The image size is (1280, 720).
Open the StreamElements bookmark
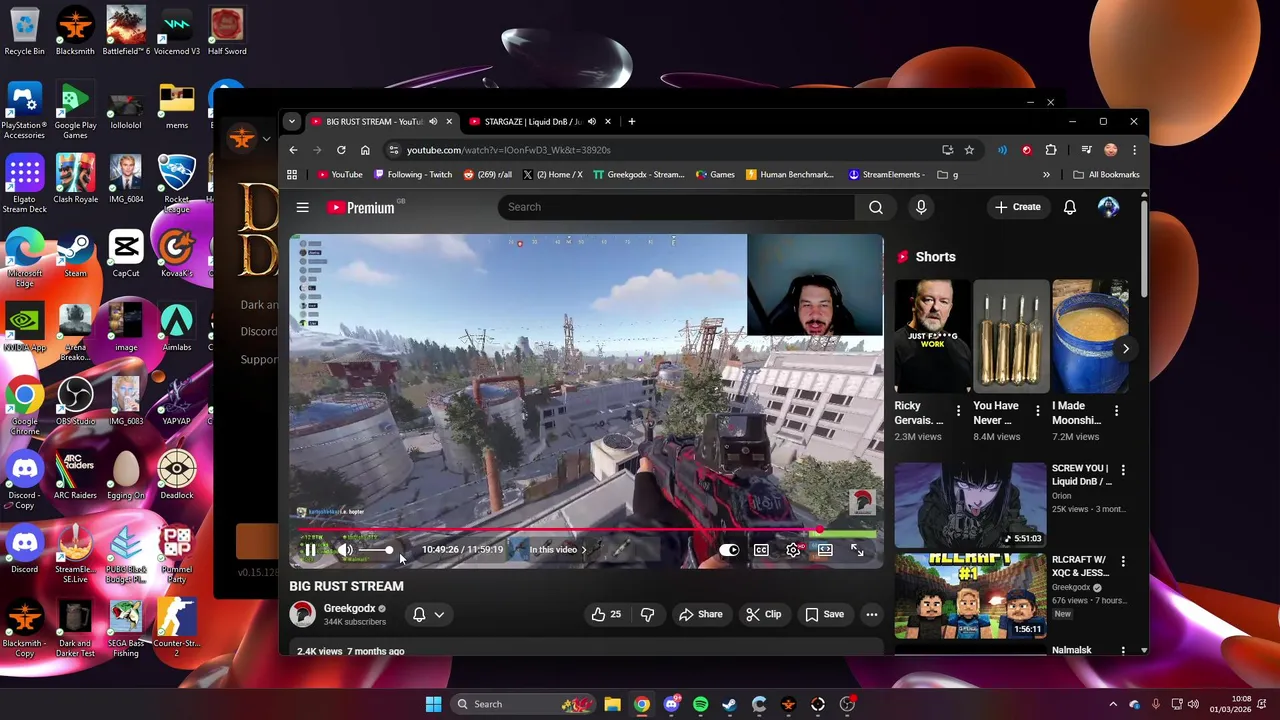pyautogui.click(x=886, y=175)
